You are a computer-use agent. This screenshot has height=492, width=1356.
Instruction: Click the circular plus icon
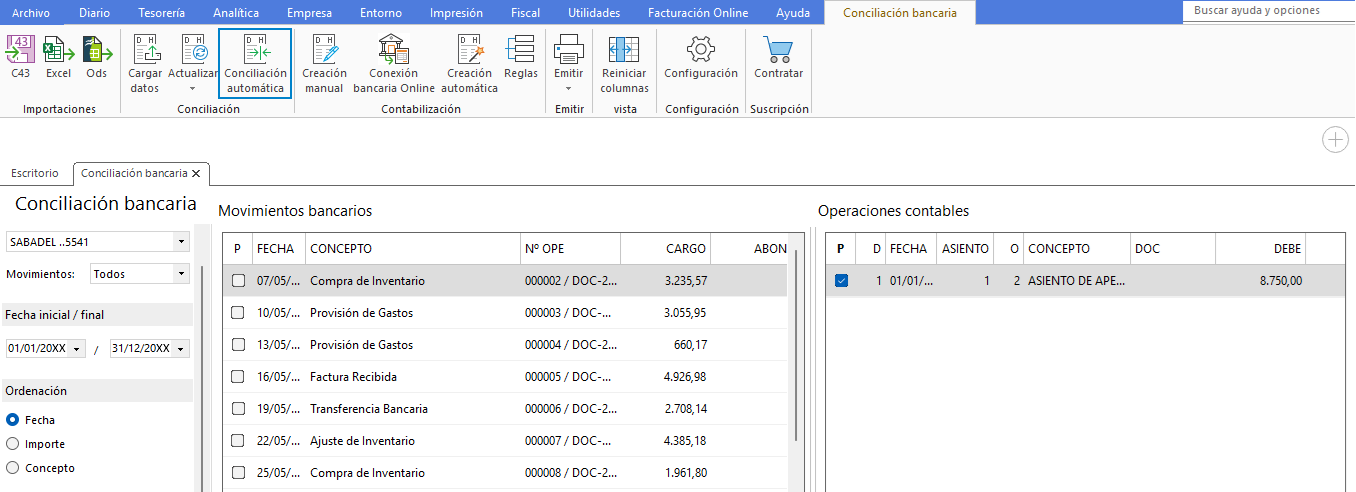1335,140
